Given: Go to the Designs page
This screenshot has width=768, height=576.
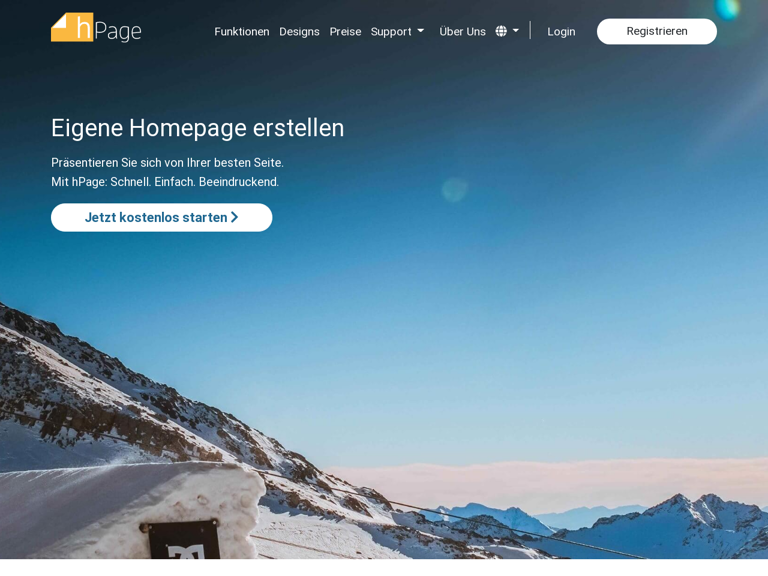Looking at the screenshot, I should tap(299, 32).
